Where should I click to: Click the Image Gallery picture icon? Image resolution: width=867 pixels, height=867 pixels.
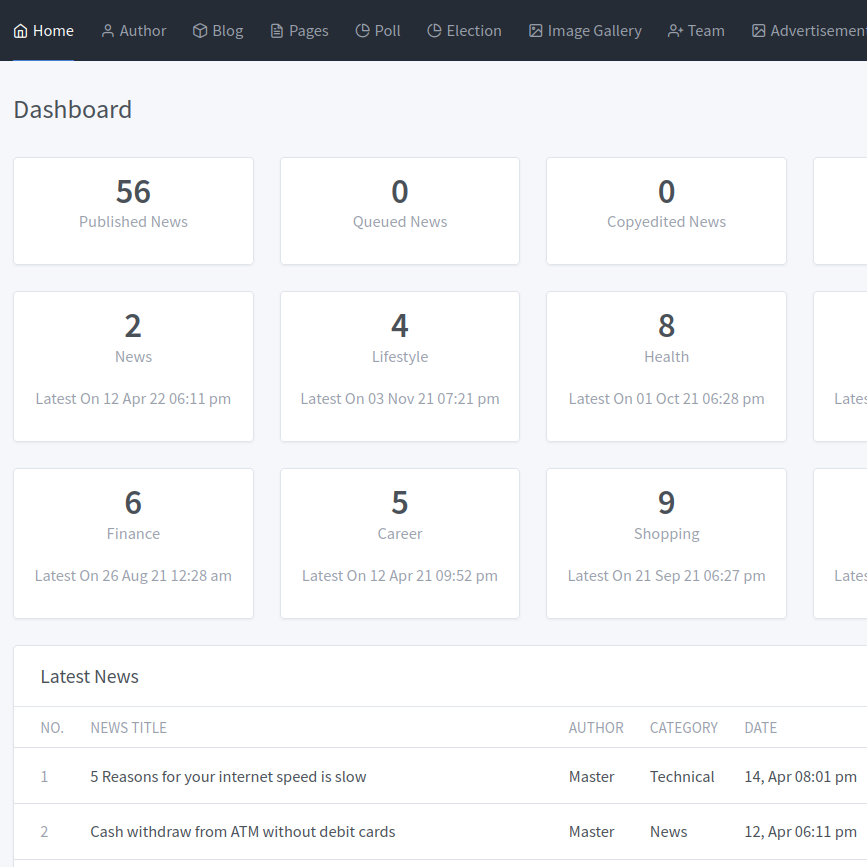click(536, 31)
